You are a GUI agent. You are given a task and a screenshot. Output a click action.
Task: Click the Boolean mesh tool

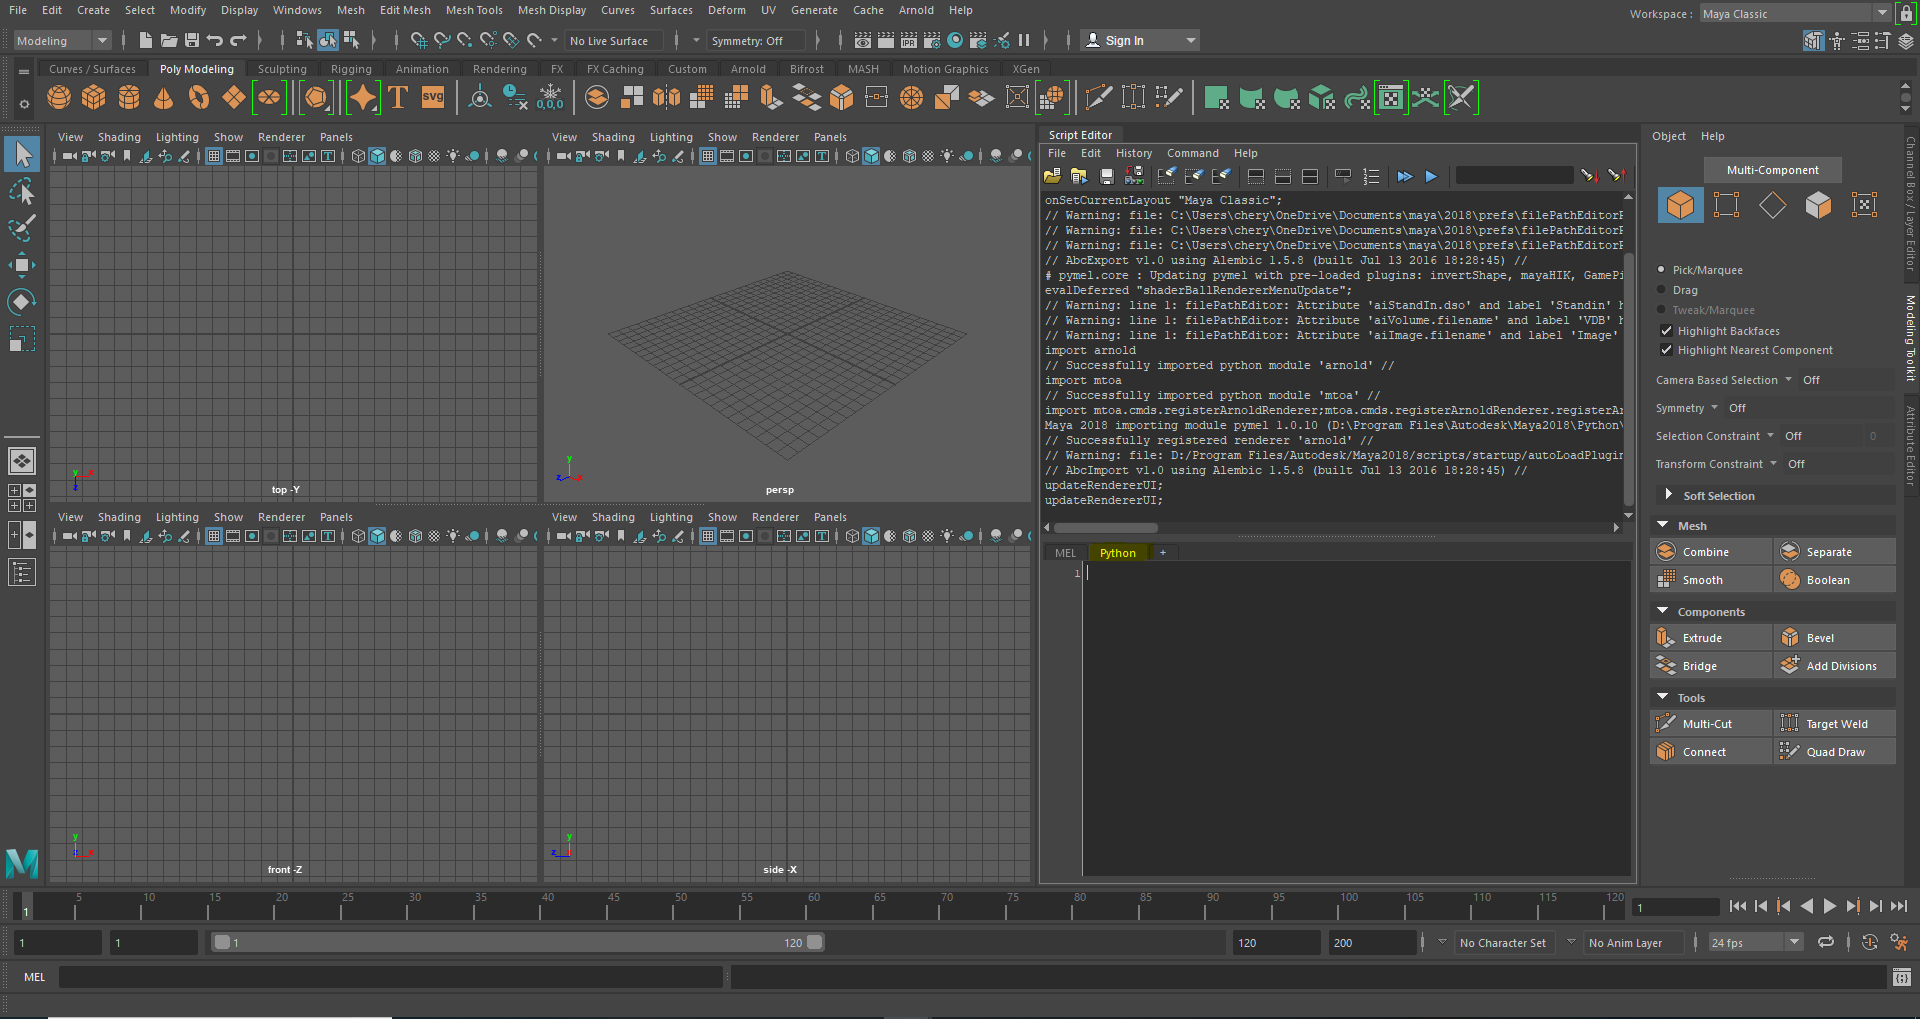pyautogui.click(x=1827, y=580)
